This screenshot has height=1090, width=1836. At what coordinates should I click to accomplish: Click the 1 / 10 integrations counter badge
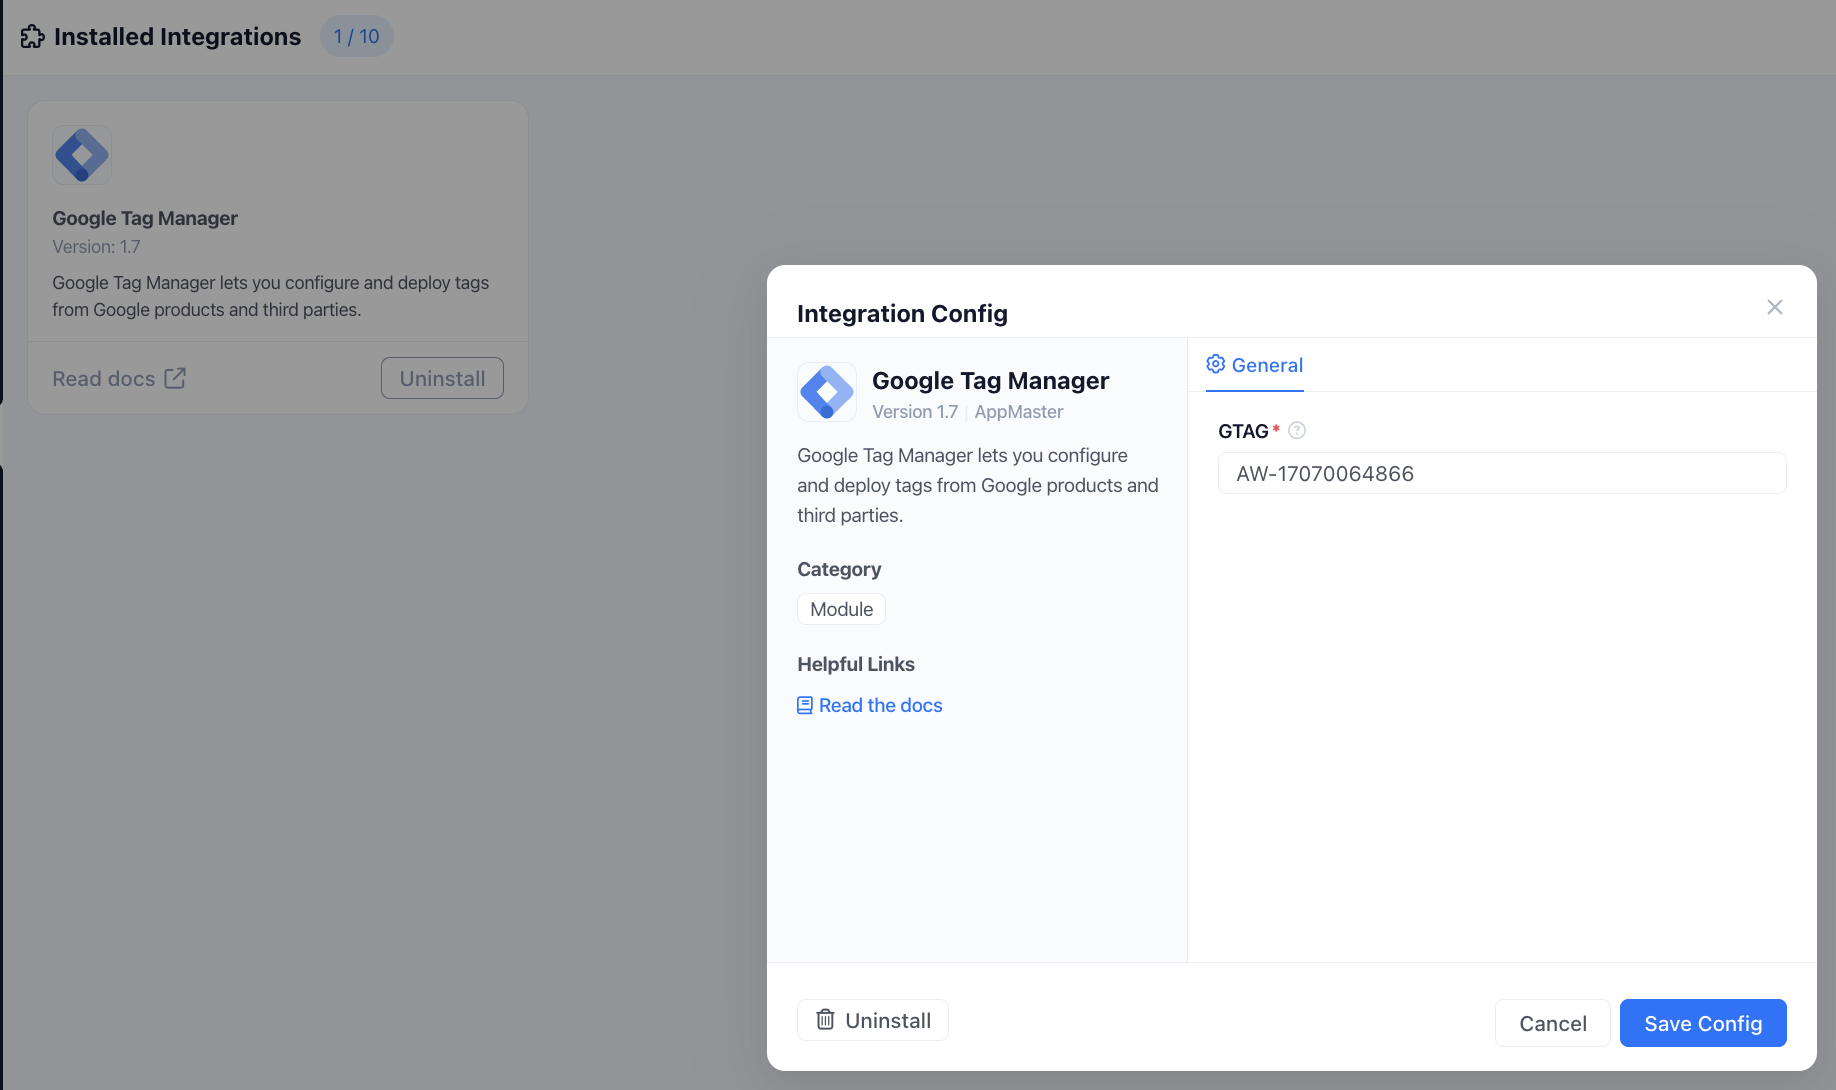pyautogui.click(x=357, y=37)
